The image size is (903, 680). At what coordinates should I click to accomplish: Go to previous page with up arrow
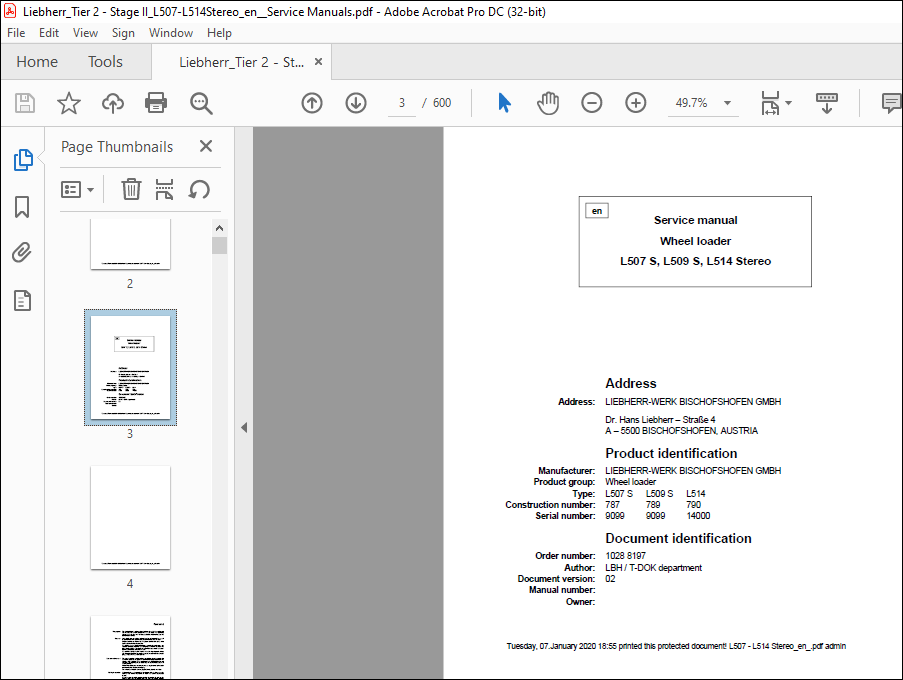tap(312, 103)
